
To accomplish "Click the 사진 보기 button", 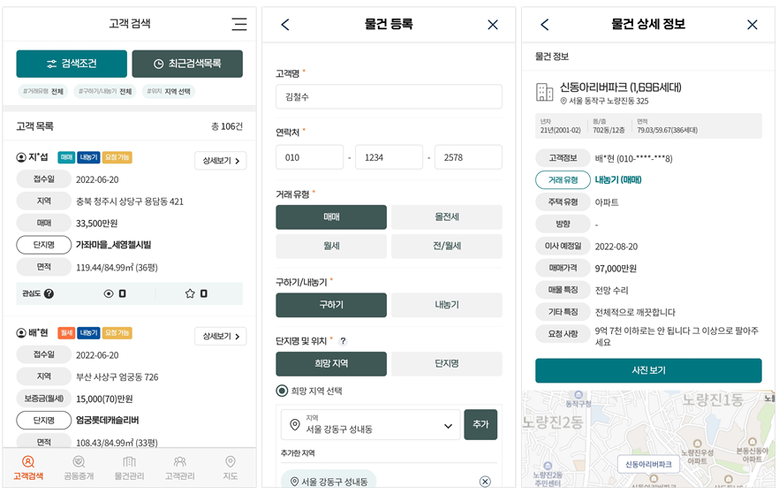I will click(x=648, y=371).
